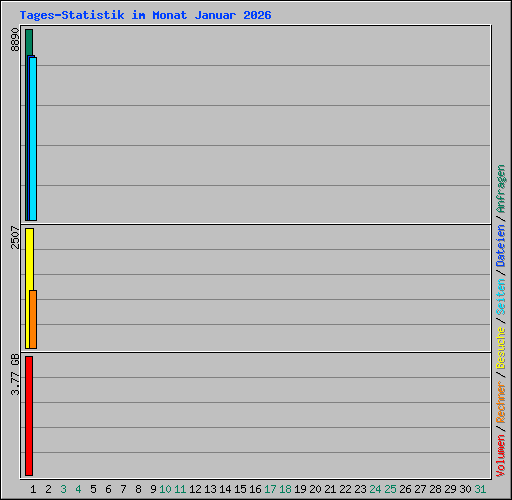
Task: Click day '2' on the x-axis
Action: (48, 489)
